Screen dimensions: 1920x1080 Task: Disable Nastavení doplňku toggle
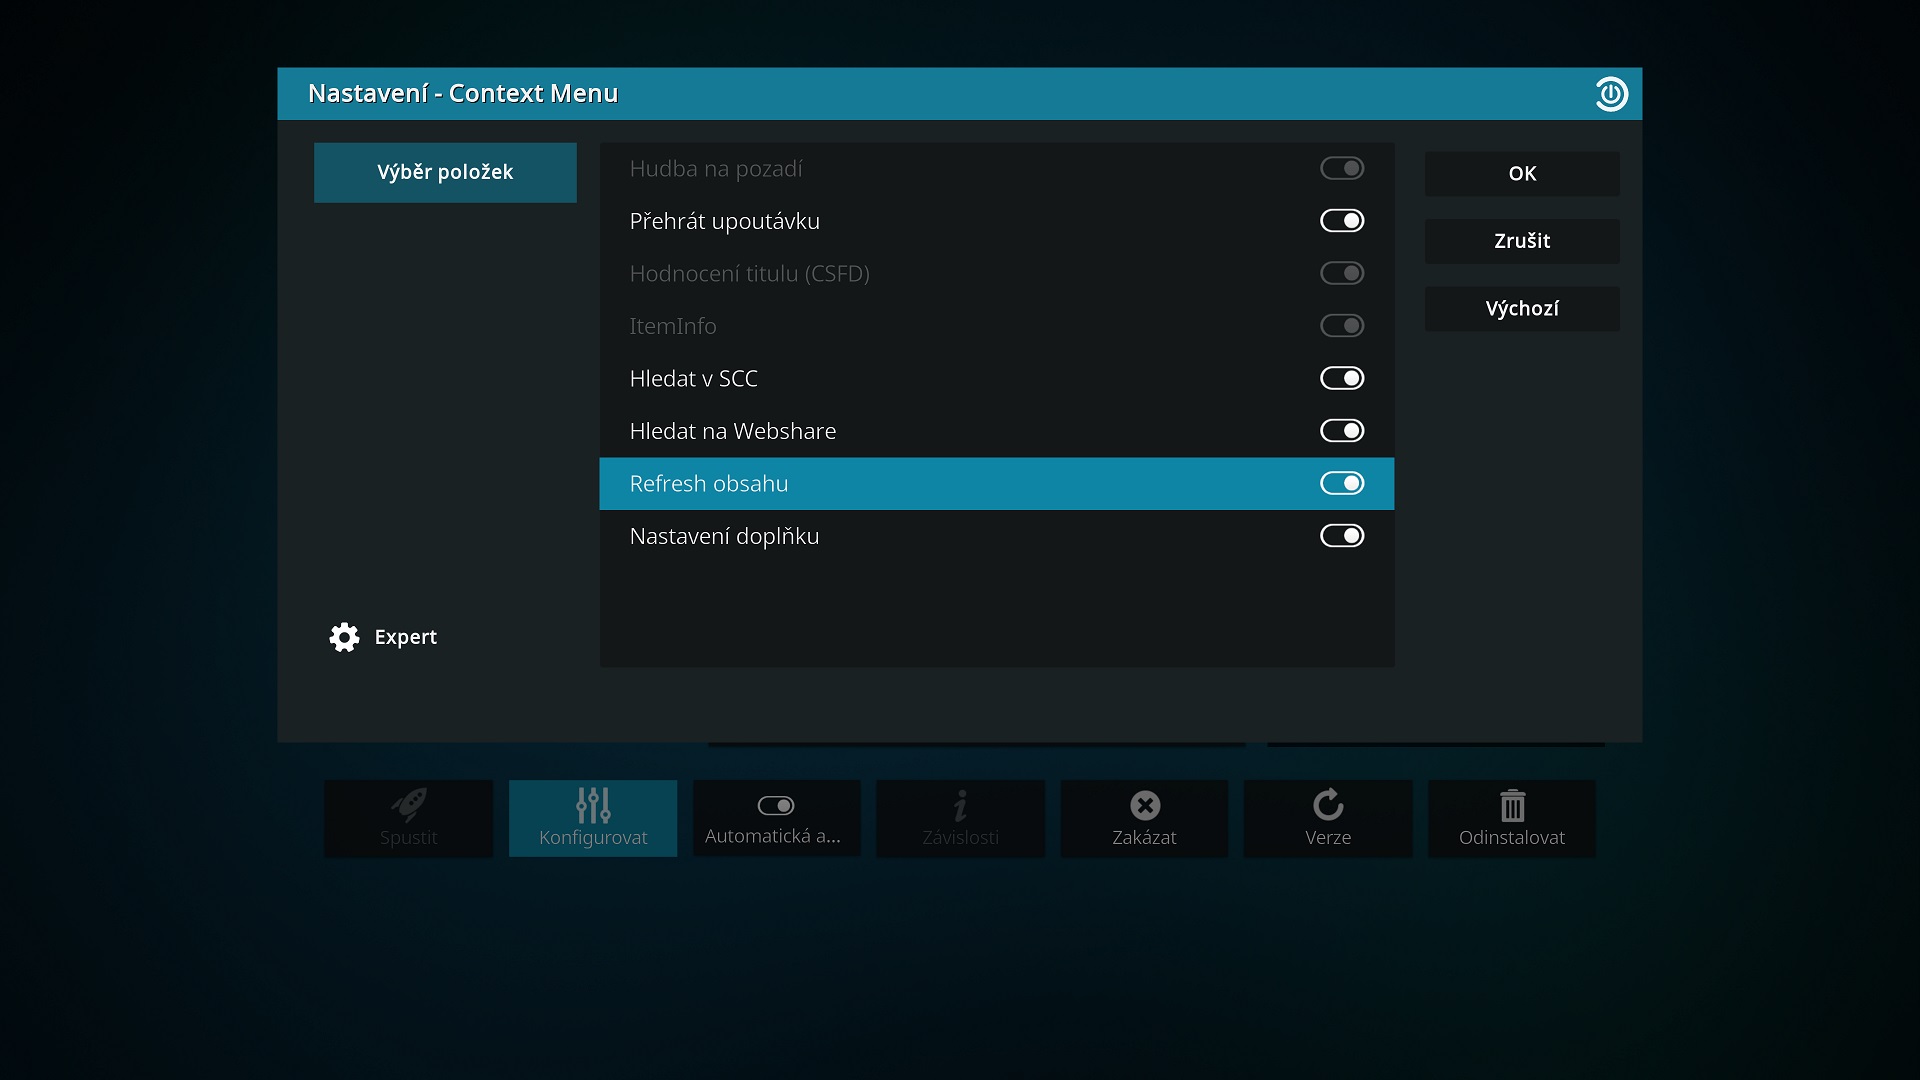1341,536
